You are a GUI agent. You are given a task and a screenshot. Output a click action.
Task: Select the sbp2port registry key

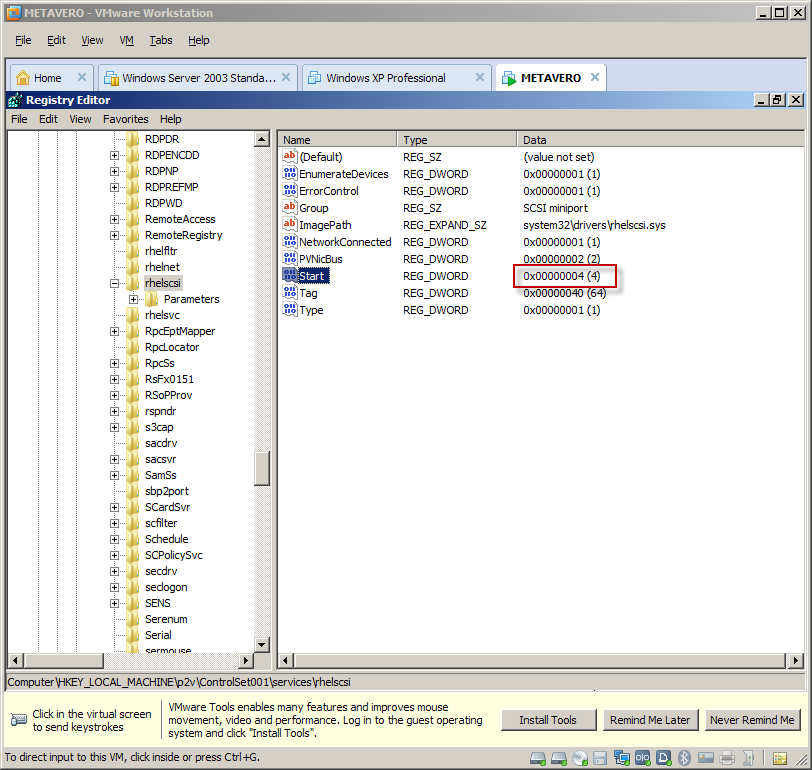[x=167, y=491]
